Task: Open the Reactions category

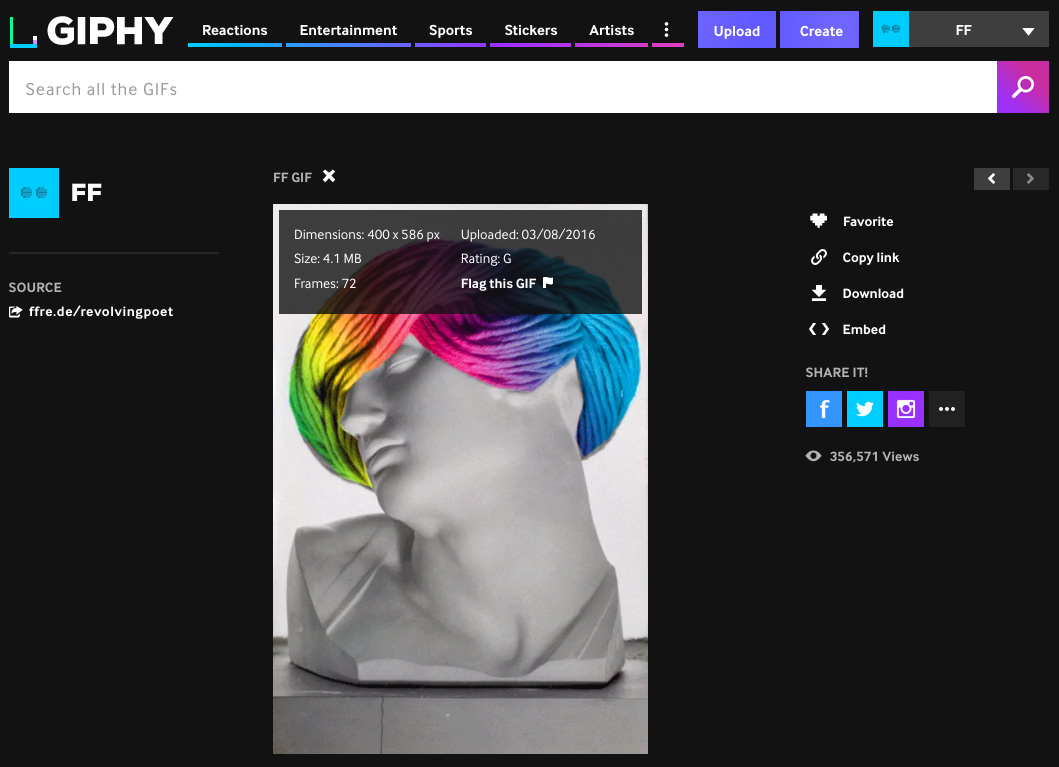Action: pos(234,30)
